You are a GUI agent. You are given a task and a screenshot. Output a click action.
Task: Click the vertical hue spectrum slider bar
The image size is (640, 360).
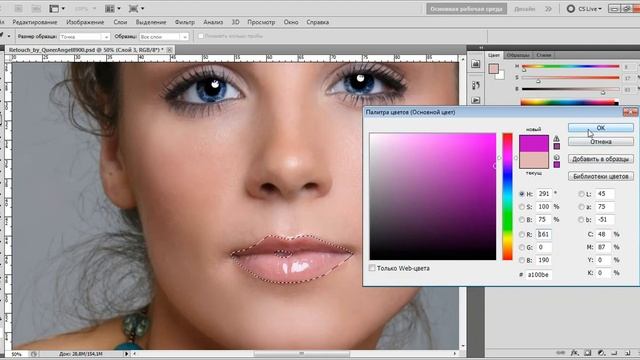[507, 196]
